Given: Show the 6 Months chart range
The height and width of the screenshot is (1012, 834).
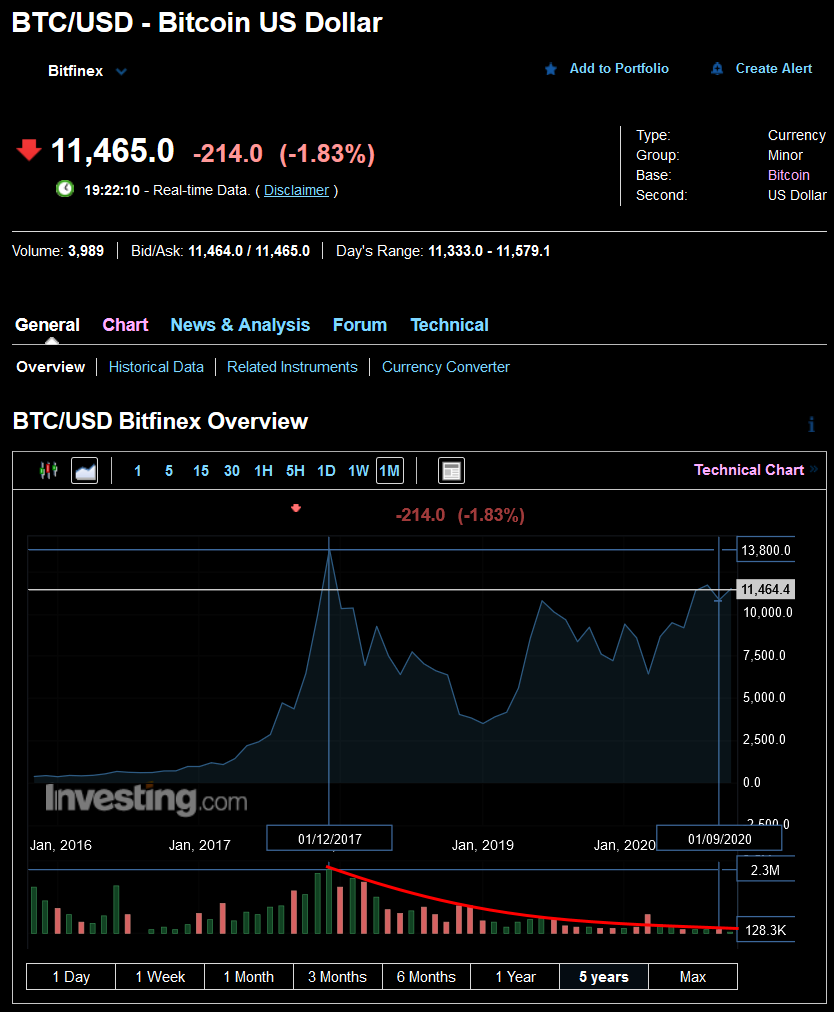Looking at the screenshot, I should (x=426, y=977).
